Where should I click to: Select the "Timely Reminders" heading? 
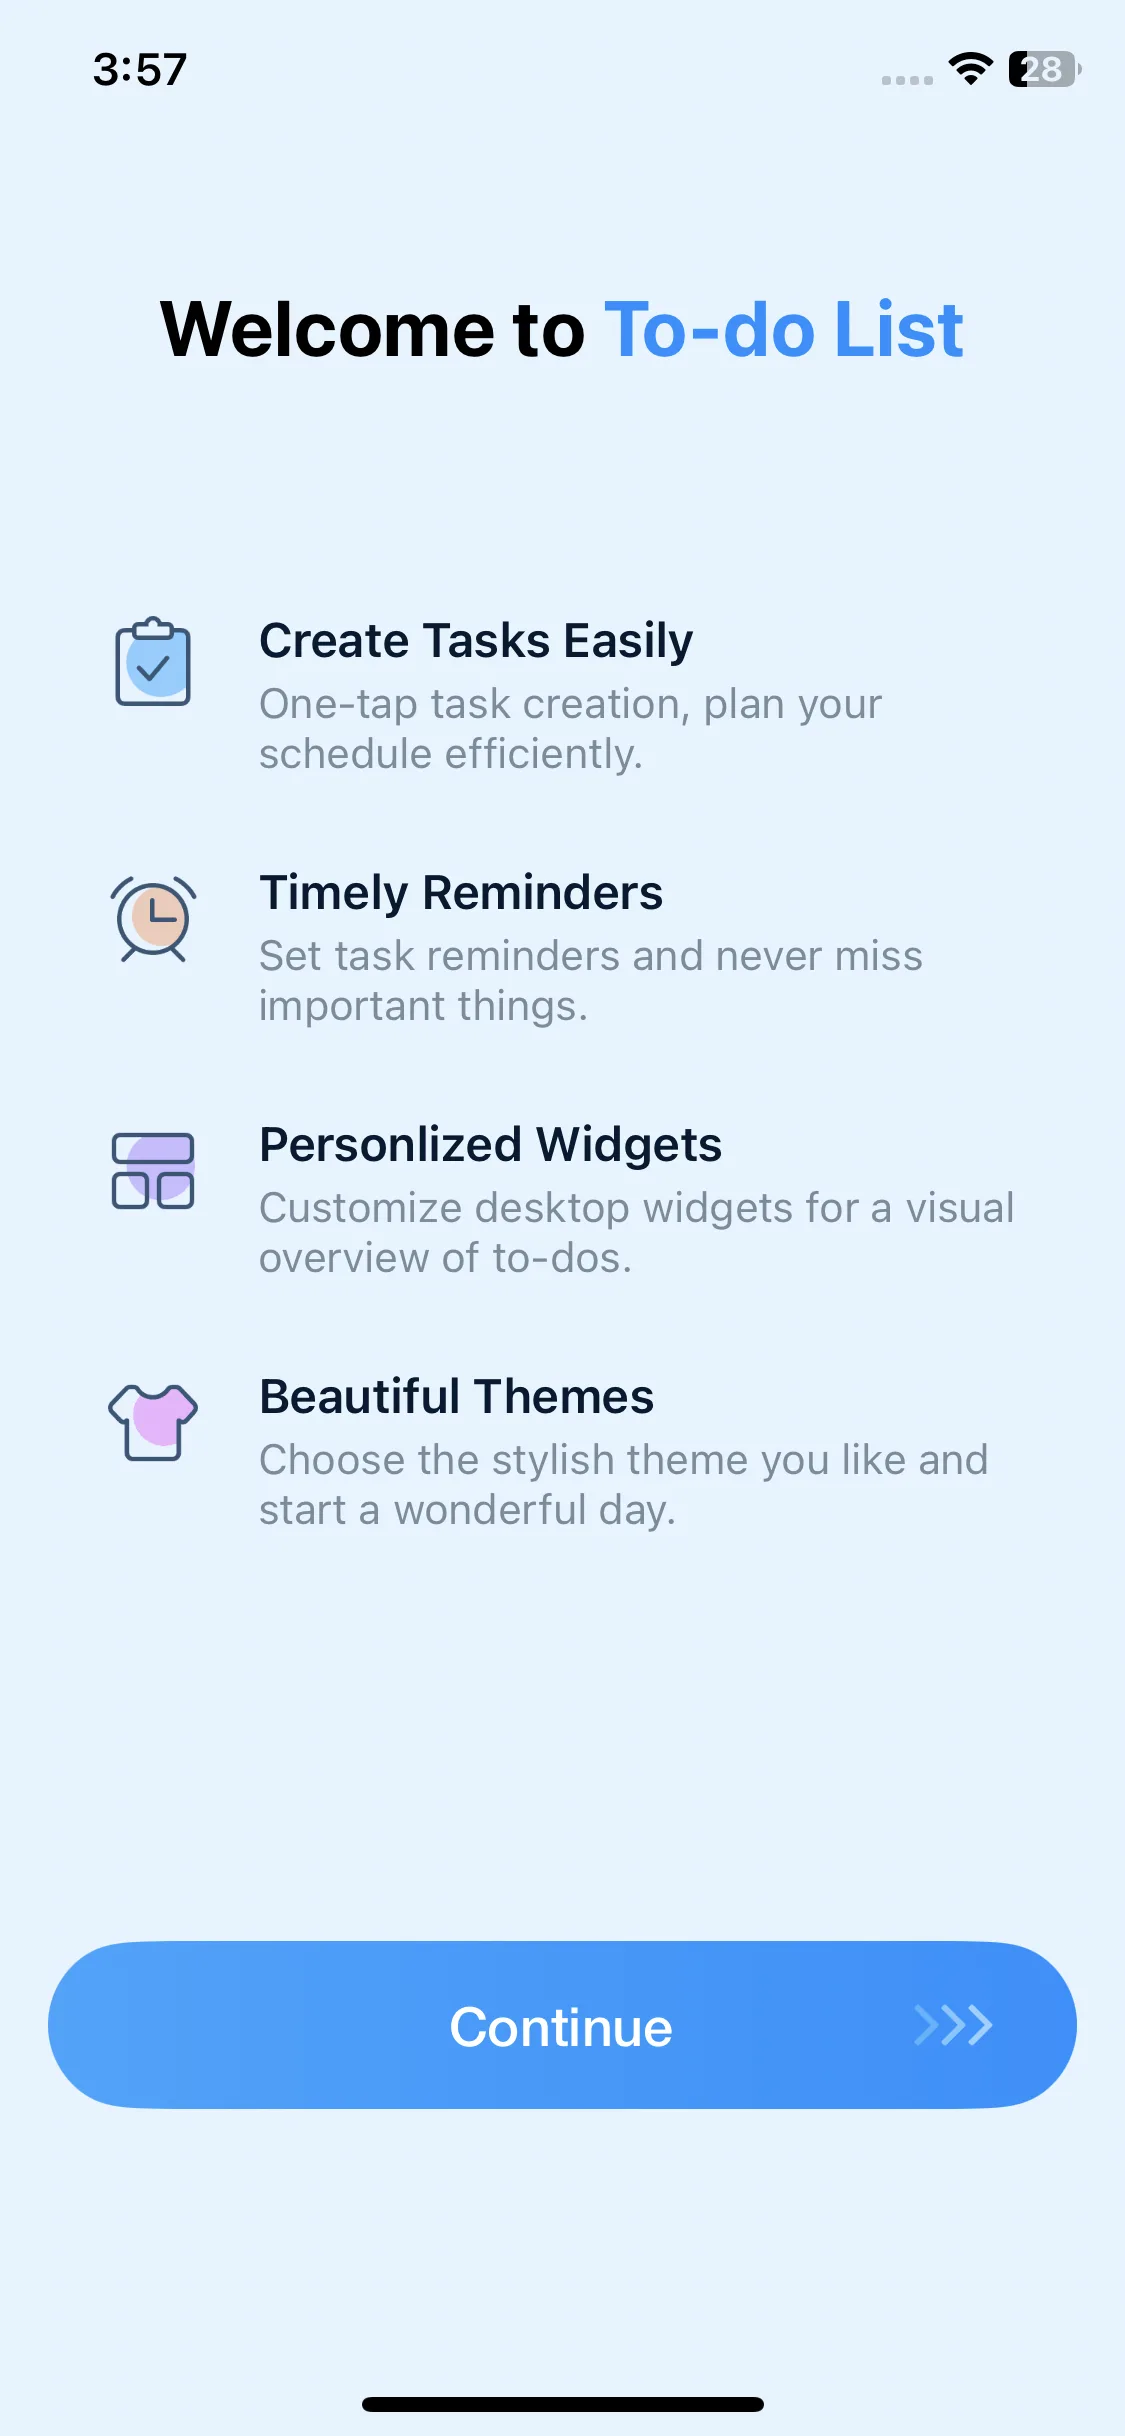461,893
